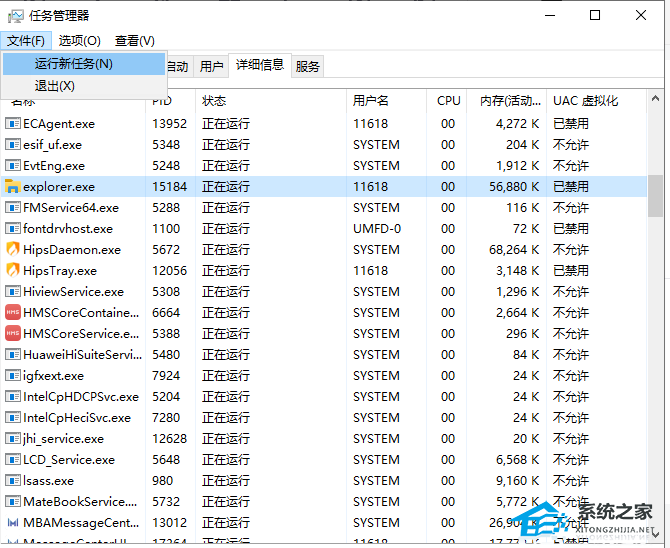Choose 退出(X) in the file menu
The image size is (670, 548).
(x=55, y=86)
